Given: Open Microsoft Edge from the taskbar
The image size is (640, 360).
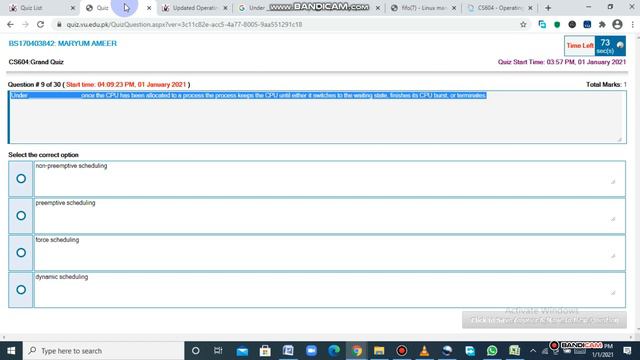Looking at the screenshot, I should [334, 351].
